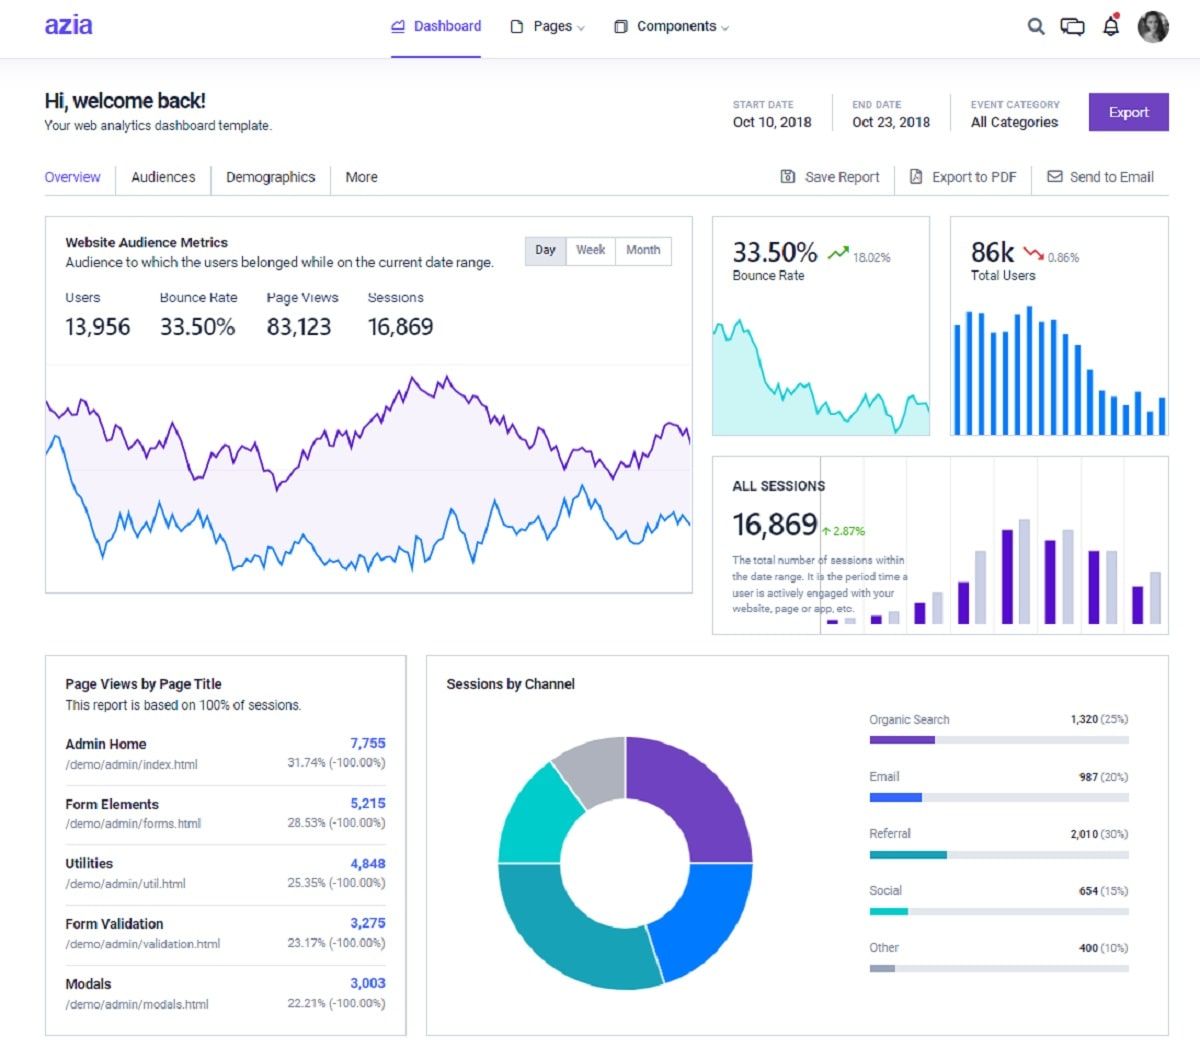The image size is (1200, 1048).
Task: Open messages via the chat icon
Action: (x=1073, y=27)
